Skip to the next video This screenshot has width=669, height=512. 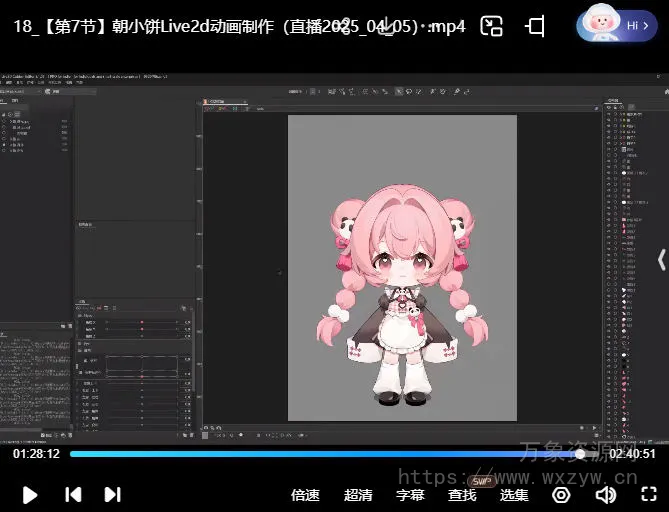point(113,494)
